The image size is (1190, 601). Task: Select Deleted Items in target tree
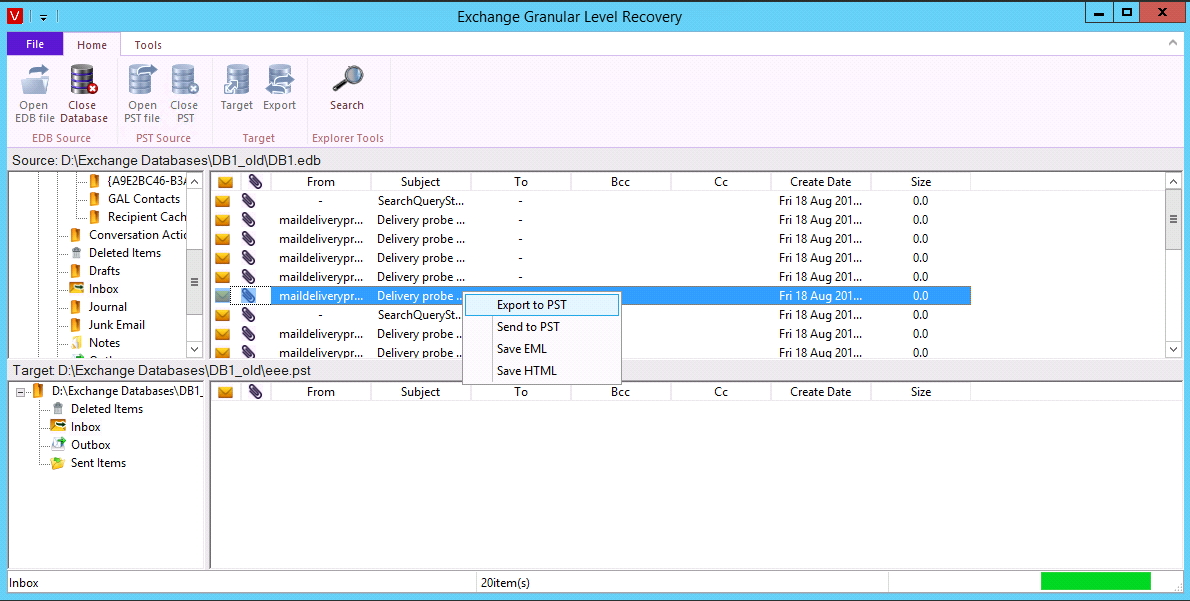pos(106,409)
